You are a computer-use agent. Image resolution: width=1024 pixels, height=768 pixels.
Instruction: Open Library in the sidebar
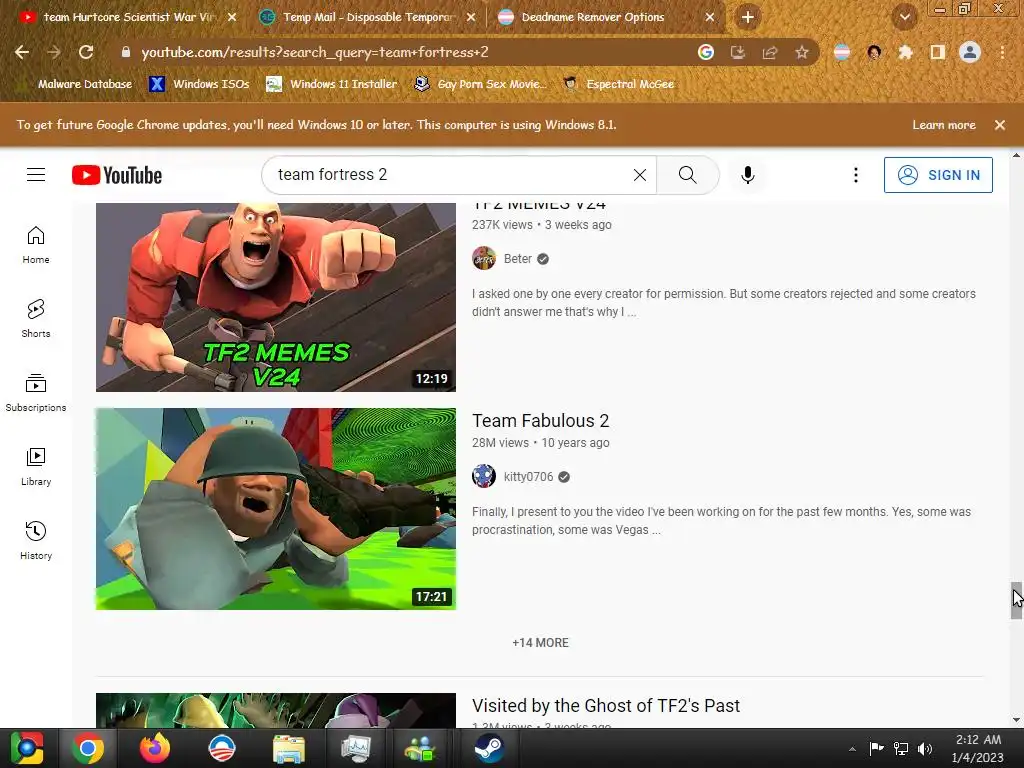(36, 466)
